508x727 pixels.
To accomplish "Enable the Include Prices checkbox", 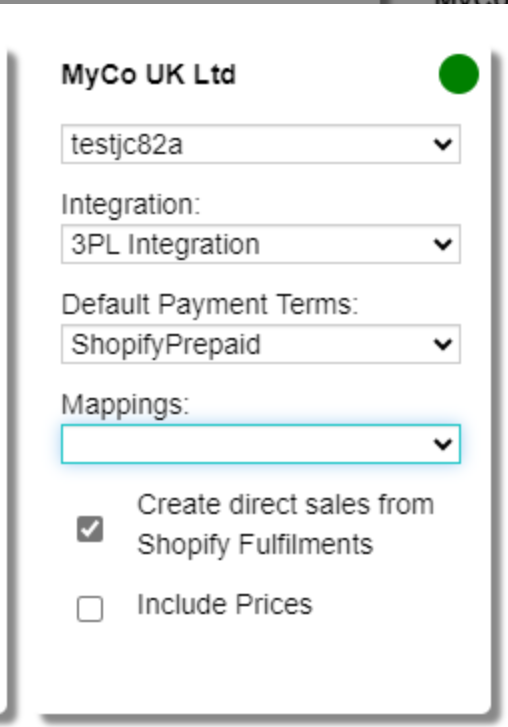I will tap(90, 608).
